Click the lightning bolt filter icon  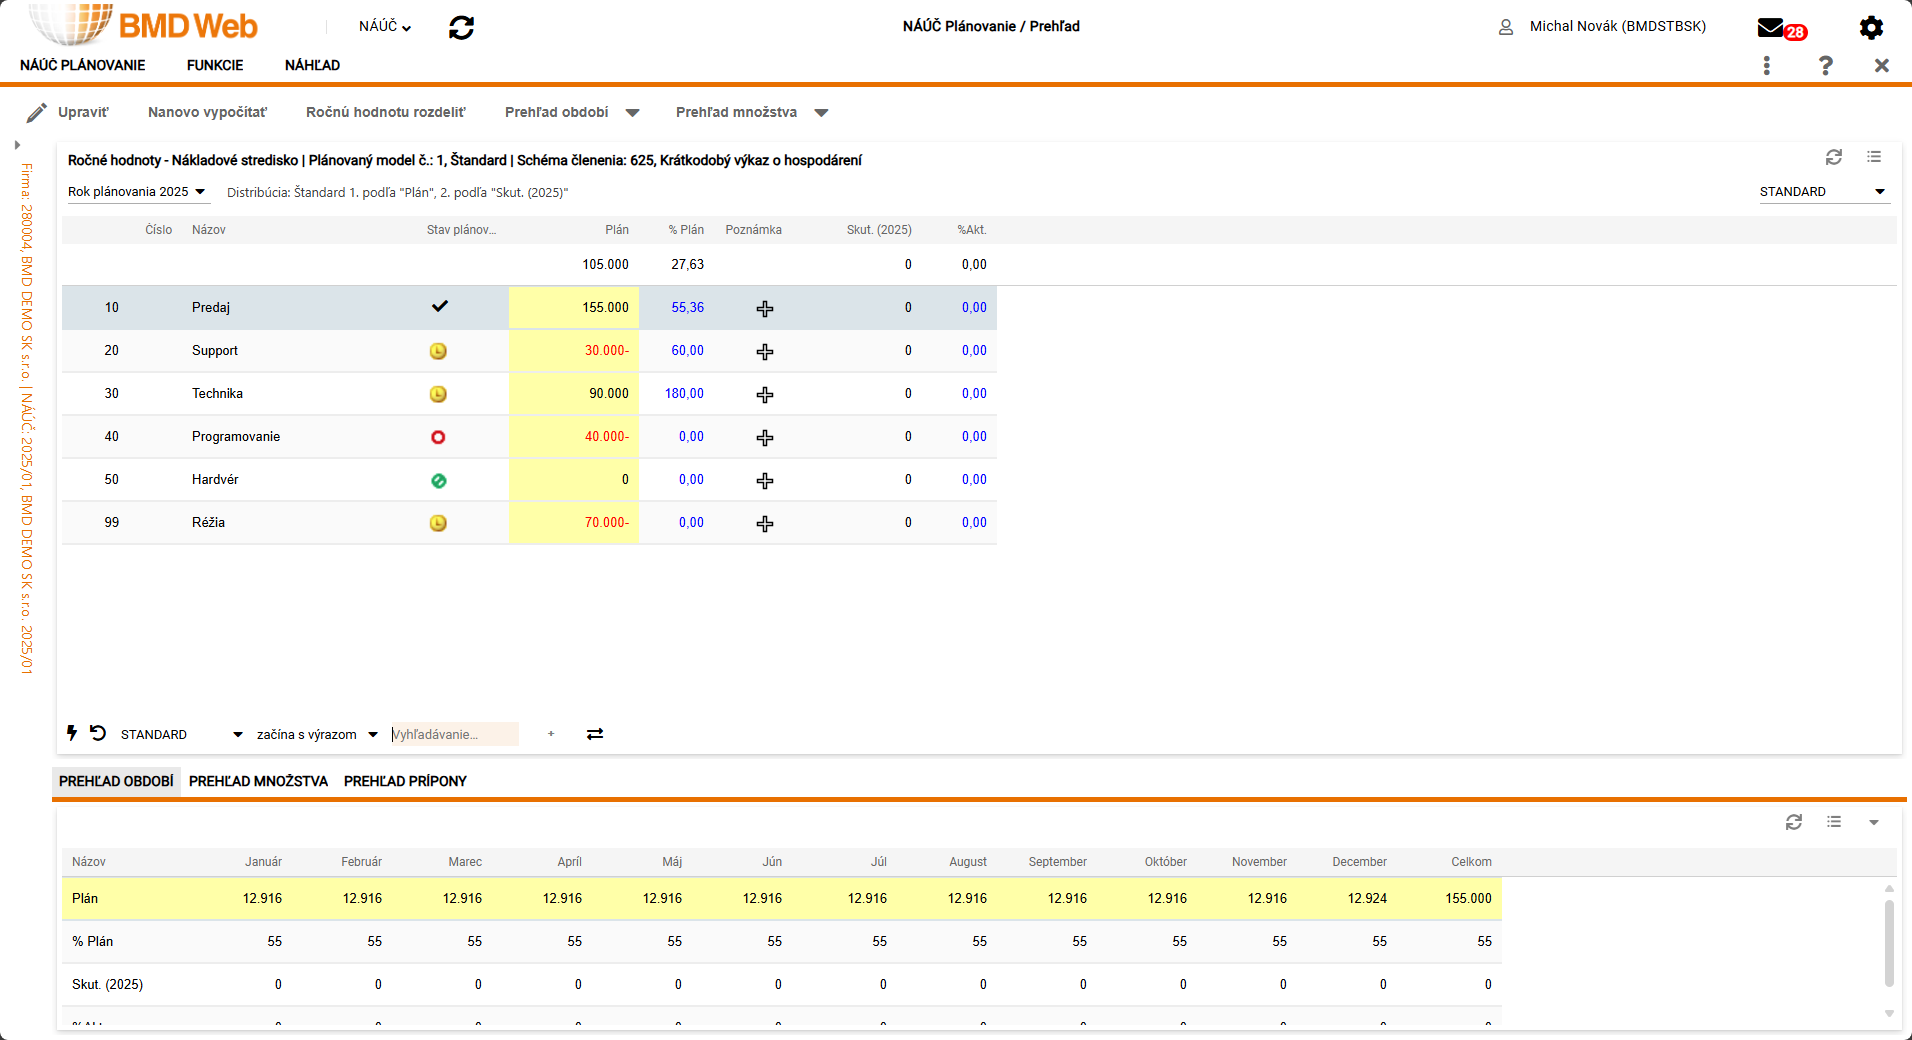[x=72, y=733]
